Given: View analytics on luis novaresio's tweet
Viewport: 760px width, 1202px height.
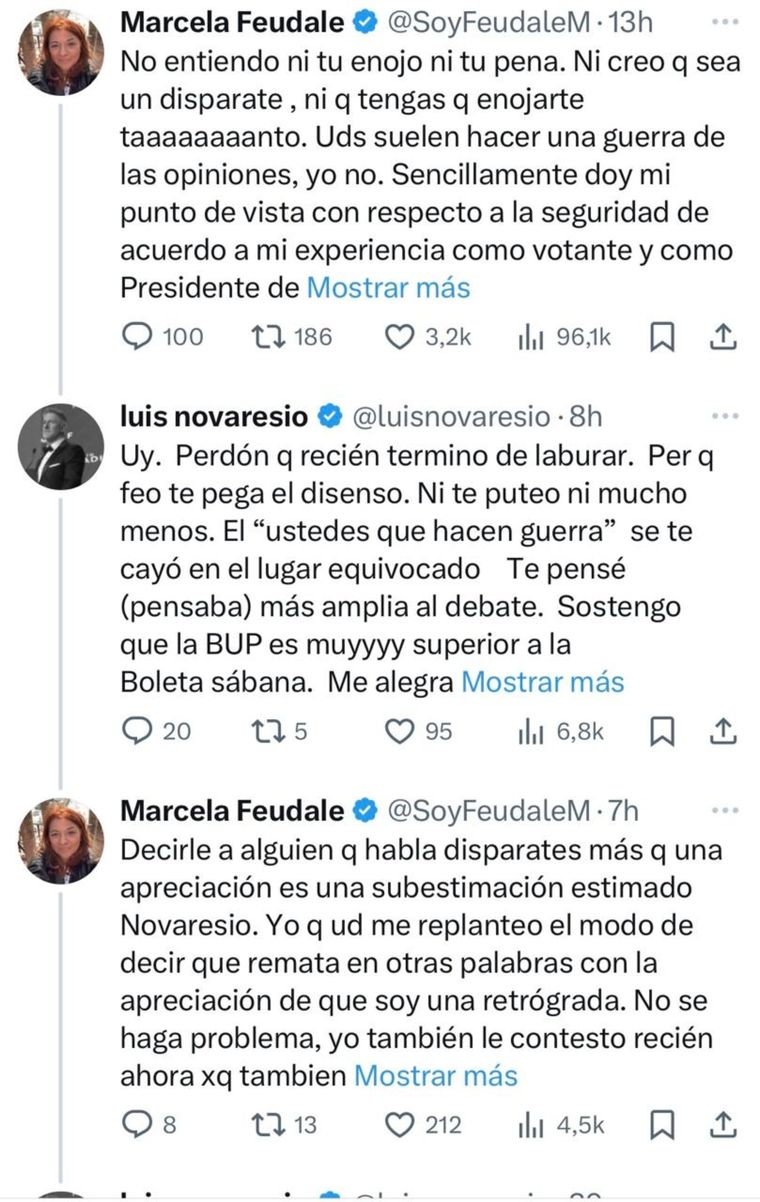Looking at the screenshot, I should (533, 732).
